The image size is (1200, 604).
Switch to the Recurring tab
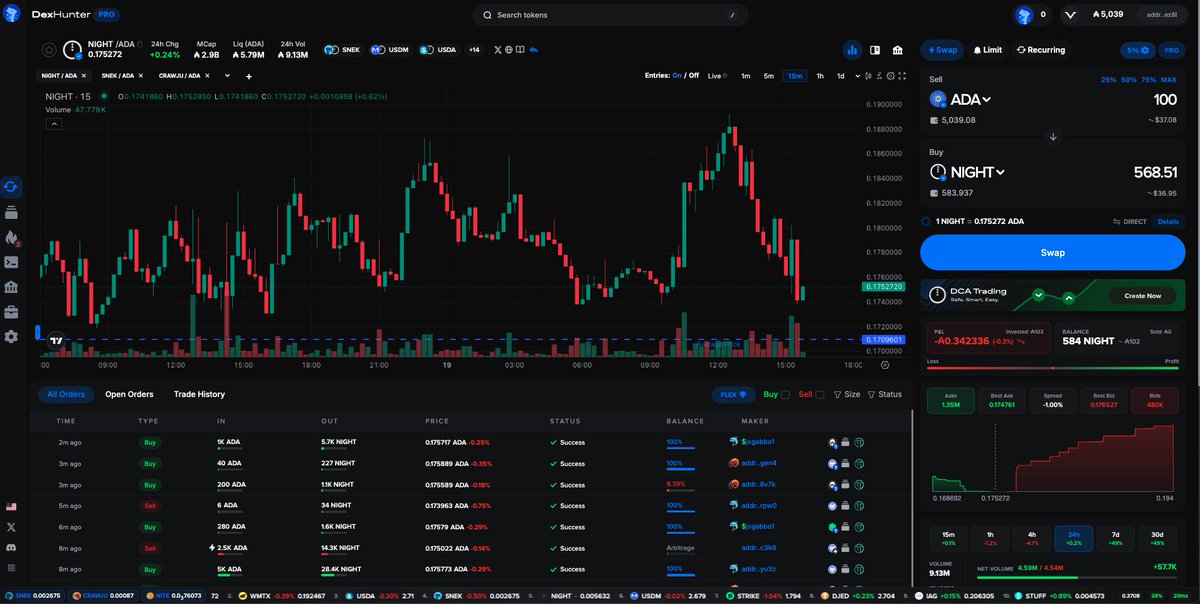[1041, 50]
